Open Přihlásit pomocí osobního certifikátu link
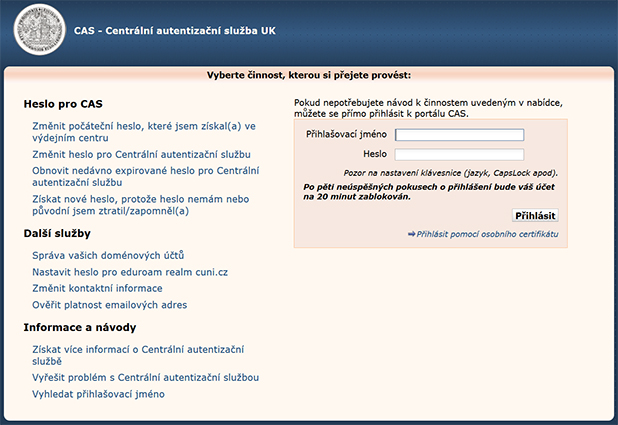618x425 pixels. [x=488, y=234]
